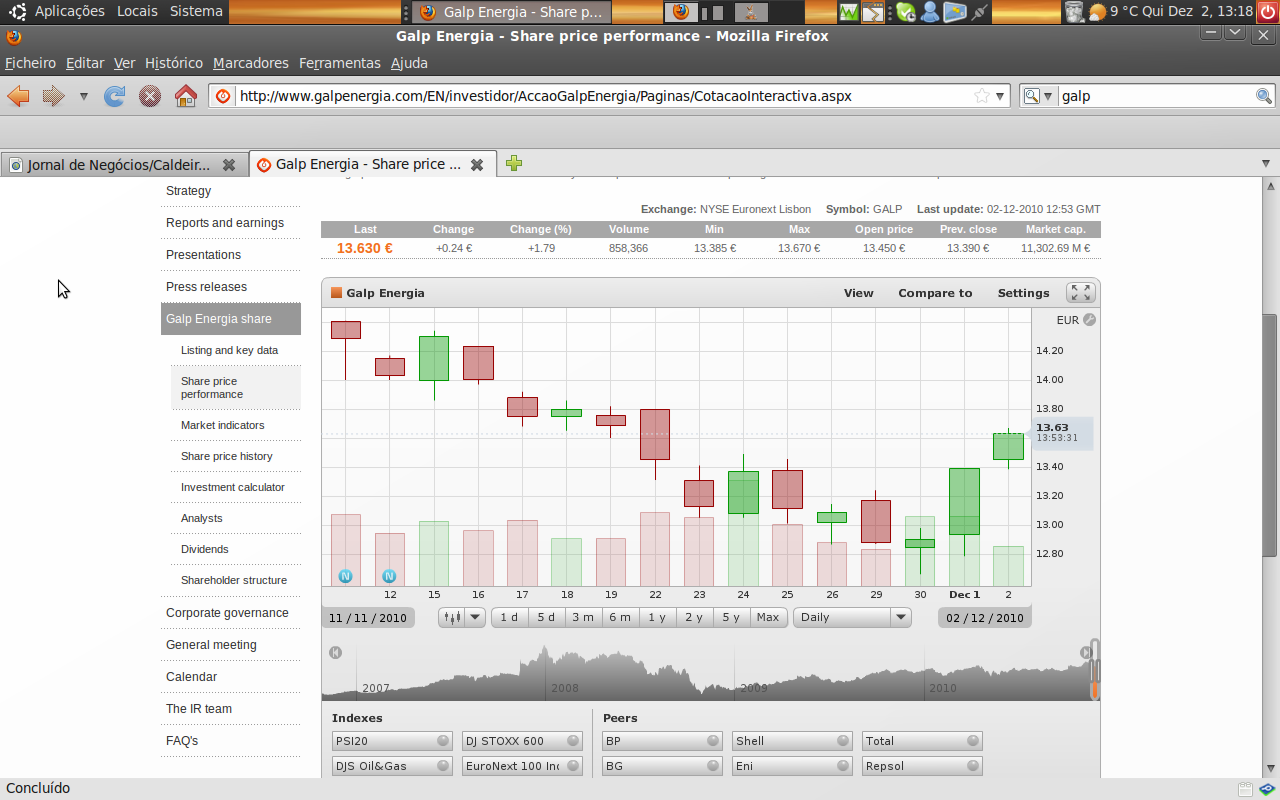This screenshot has height=800, width=1280.
Task: Toggle BP peer comparison
Action: pos(662,741)
